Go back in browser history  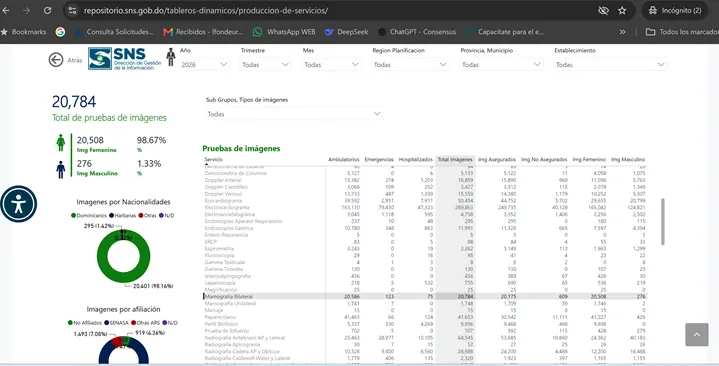[6, 11]
